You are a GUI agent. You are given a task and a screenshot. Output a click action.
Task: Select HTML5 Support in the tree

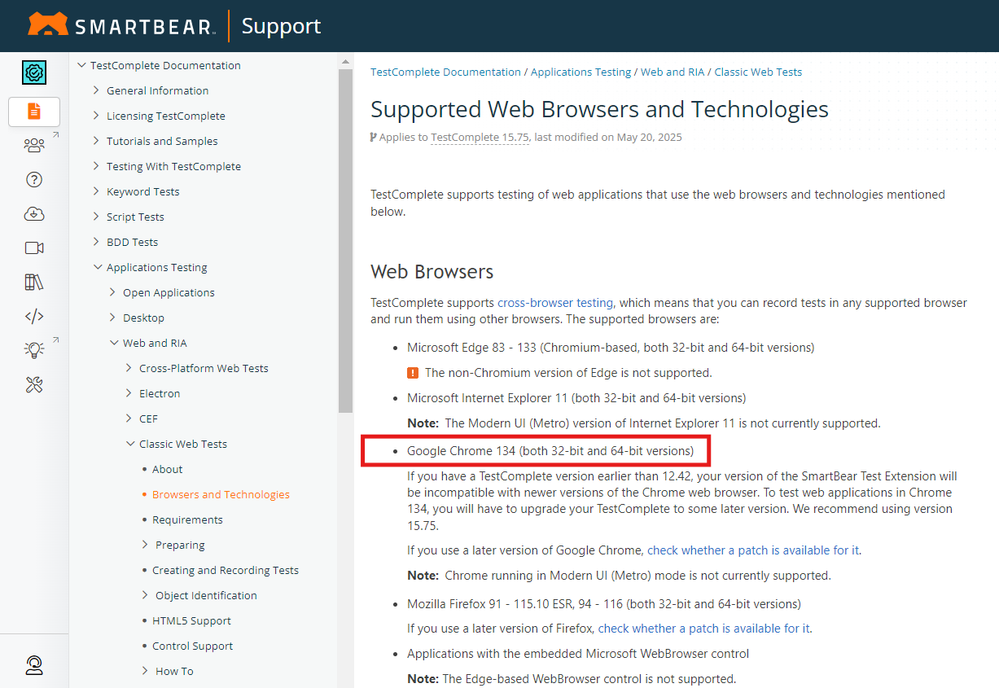point(192,621)
